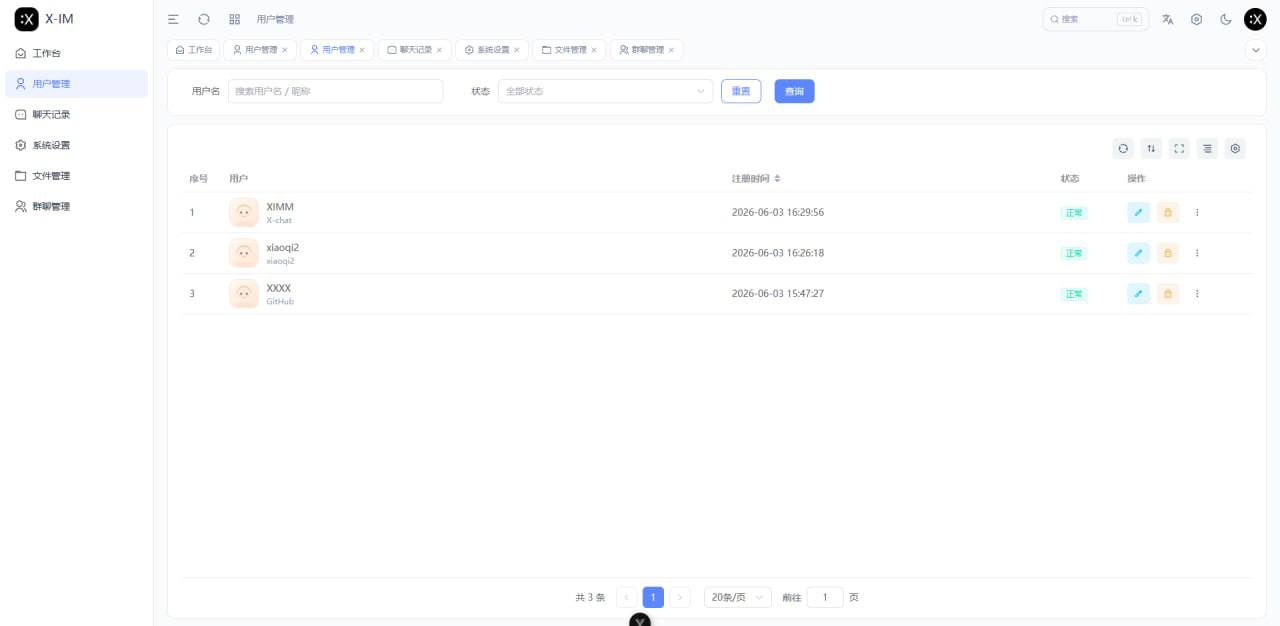This screenshot has height=626, width=1280.
Task: Expand the tab list chevron at far right
Action: click(x=1257, y=50)
